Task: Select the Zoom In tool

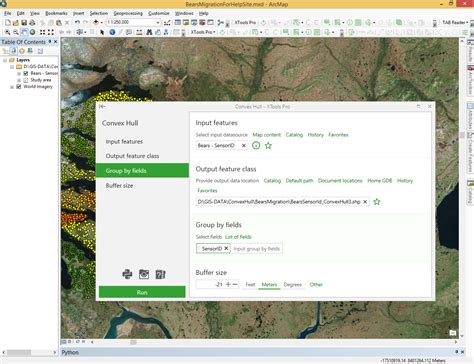Action: pos(7,32)
